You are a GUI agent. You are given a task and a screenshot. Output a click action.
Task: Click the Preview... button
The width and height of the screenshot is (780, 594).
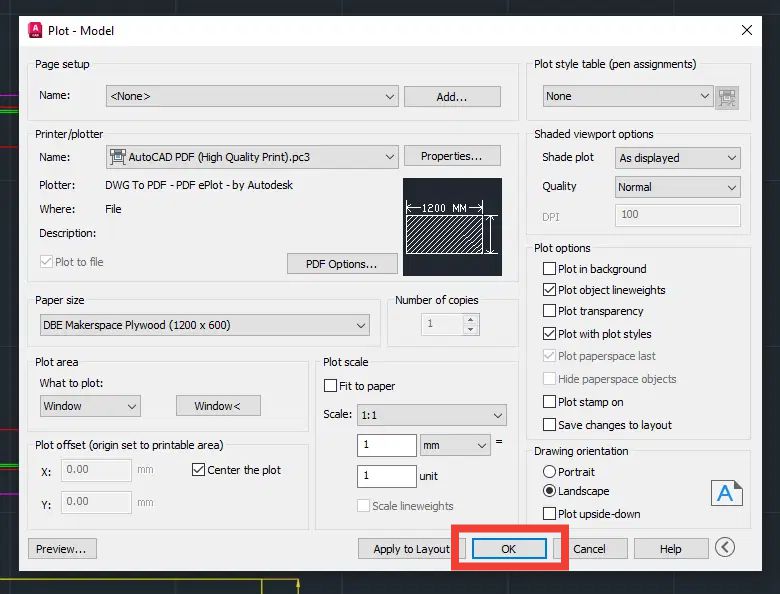pos(62,549)
